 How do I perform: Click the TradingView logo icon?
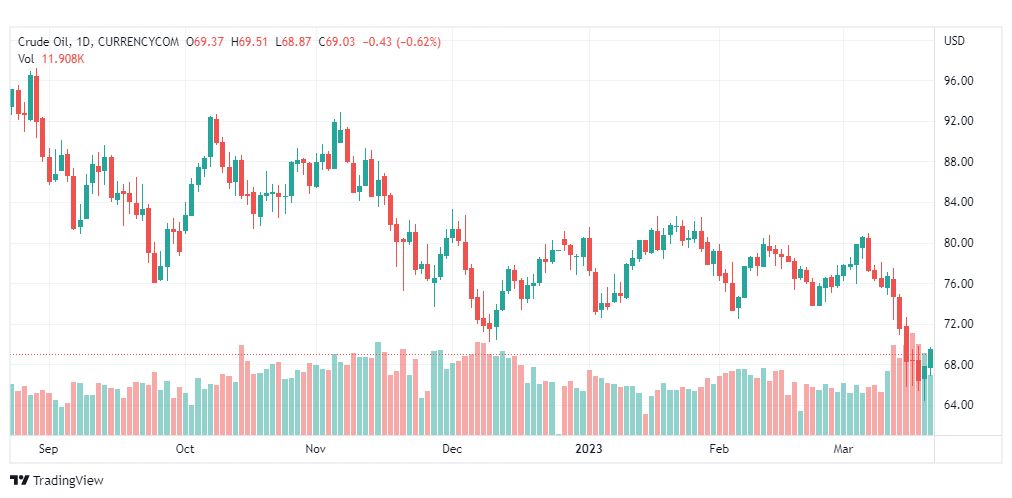[19, 481]
